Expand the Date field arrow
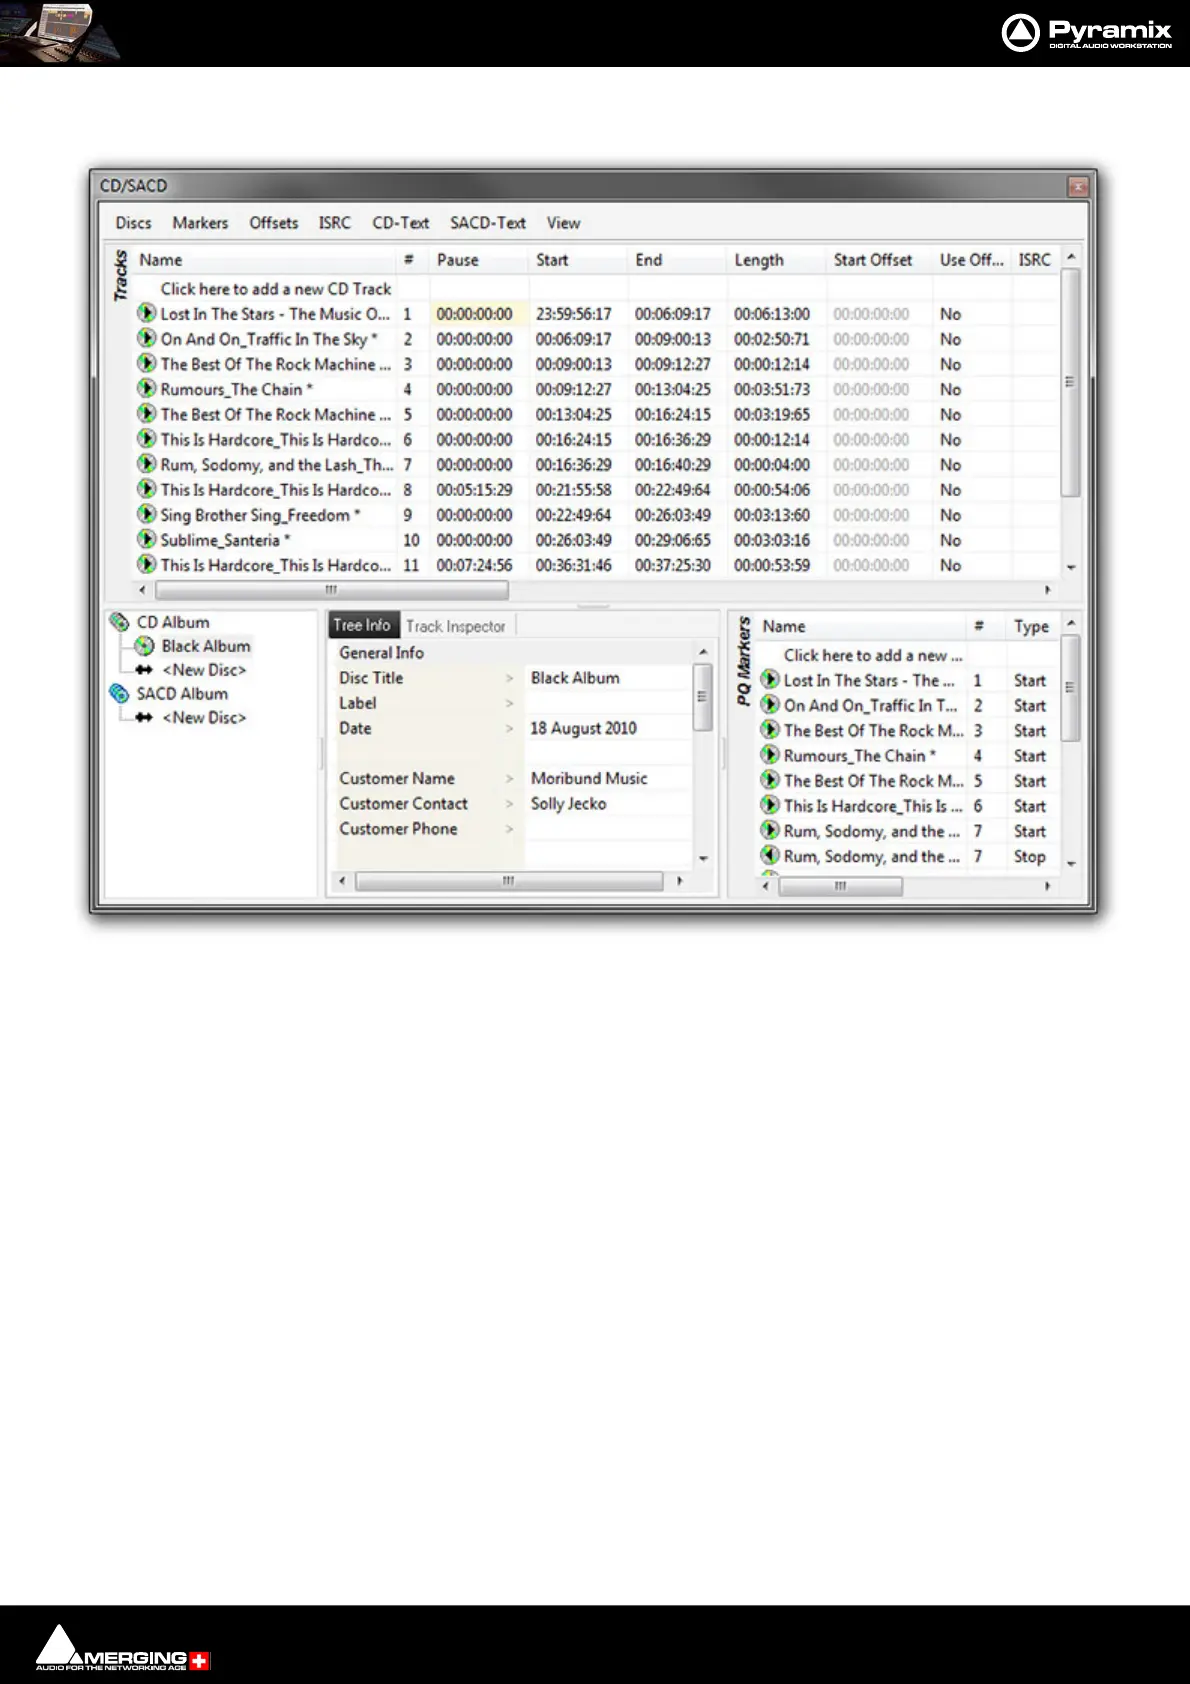The height and width of the screenshot is (1684, 1190). [x=509, y=728]
